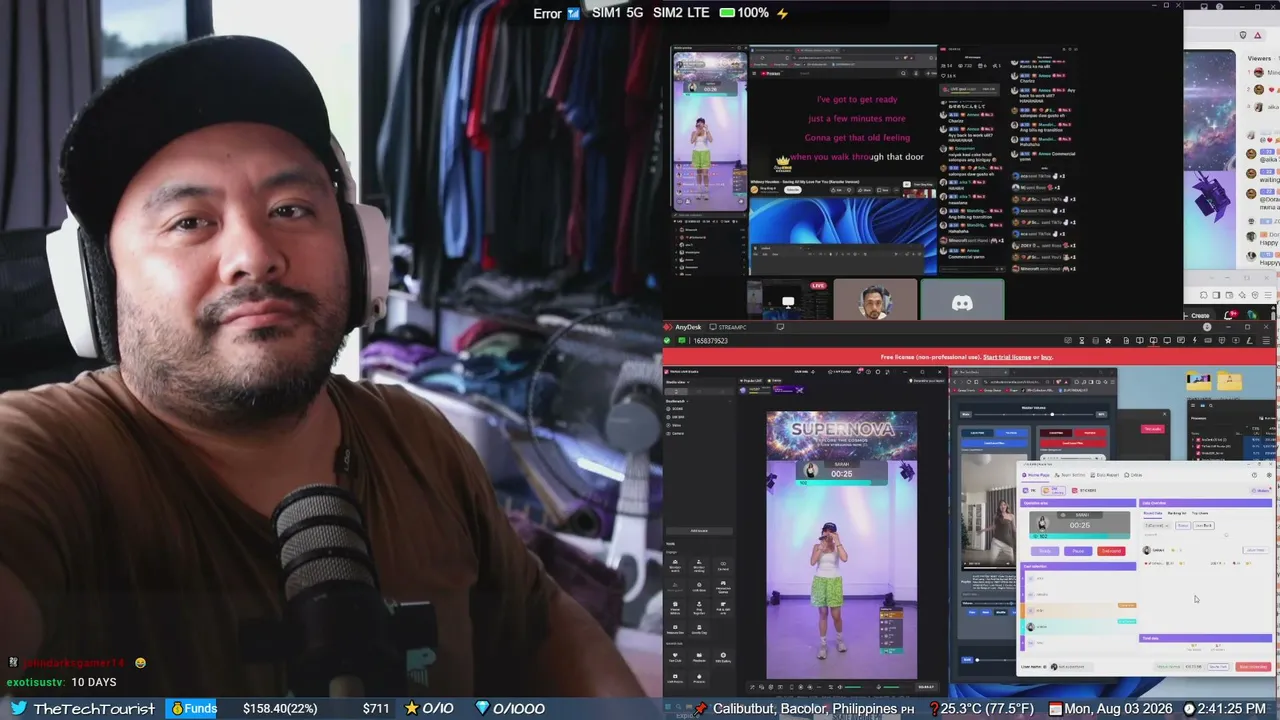Switch to the Team Battles tab

tap(1071, 475)
